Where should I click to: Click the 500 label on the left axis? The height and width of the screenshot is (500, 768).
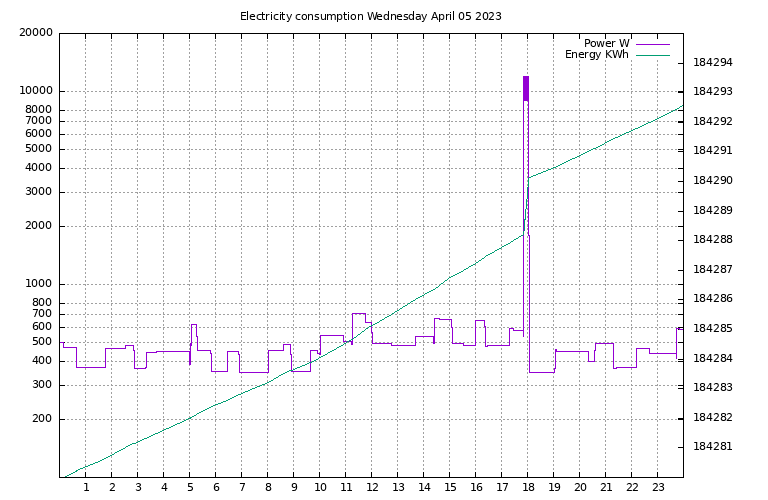click(x=42, y=342)
